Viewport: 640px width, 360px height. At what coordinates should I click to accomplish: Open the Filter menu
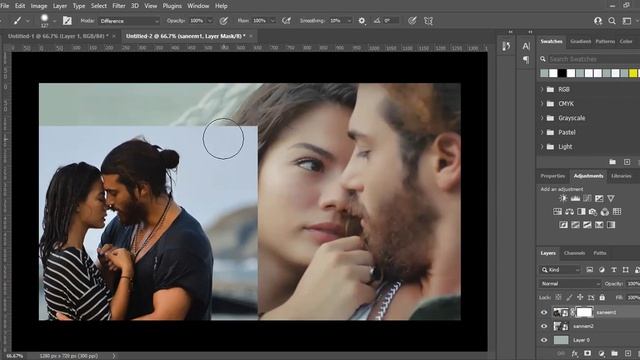click(119, 6)
